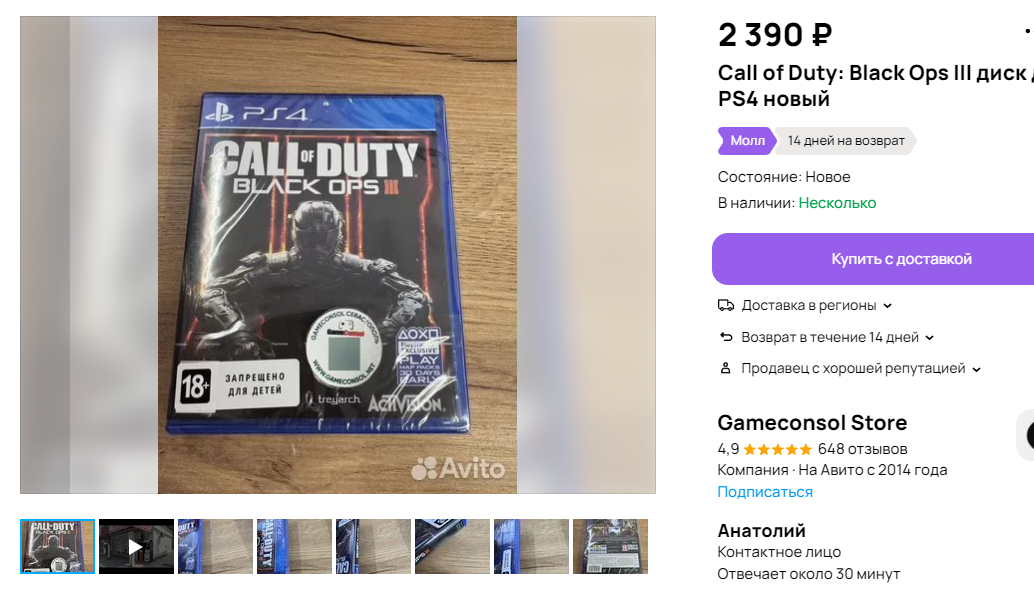Click the purple Молл badge
The image size is (1034, 589).
point(746,140)
